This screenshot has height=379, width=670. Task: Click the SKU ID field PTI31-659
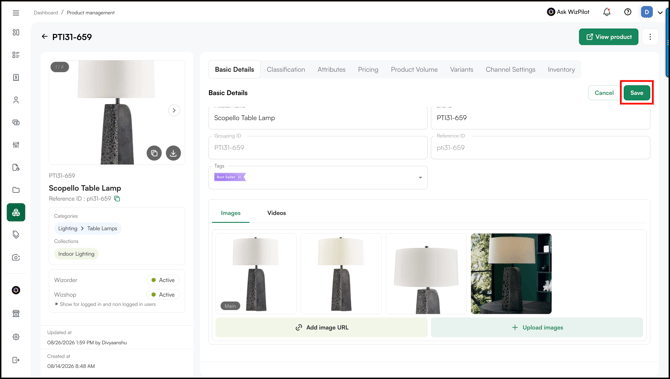pos(541,118)
